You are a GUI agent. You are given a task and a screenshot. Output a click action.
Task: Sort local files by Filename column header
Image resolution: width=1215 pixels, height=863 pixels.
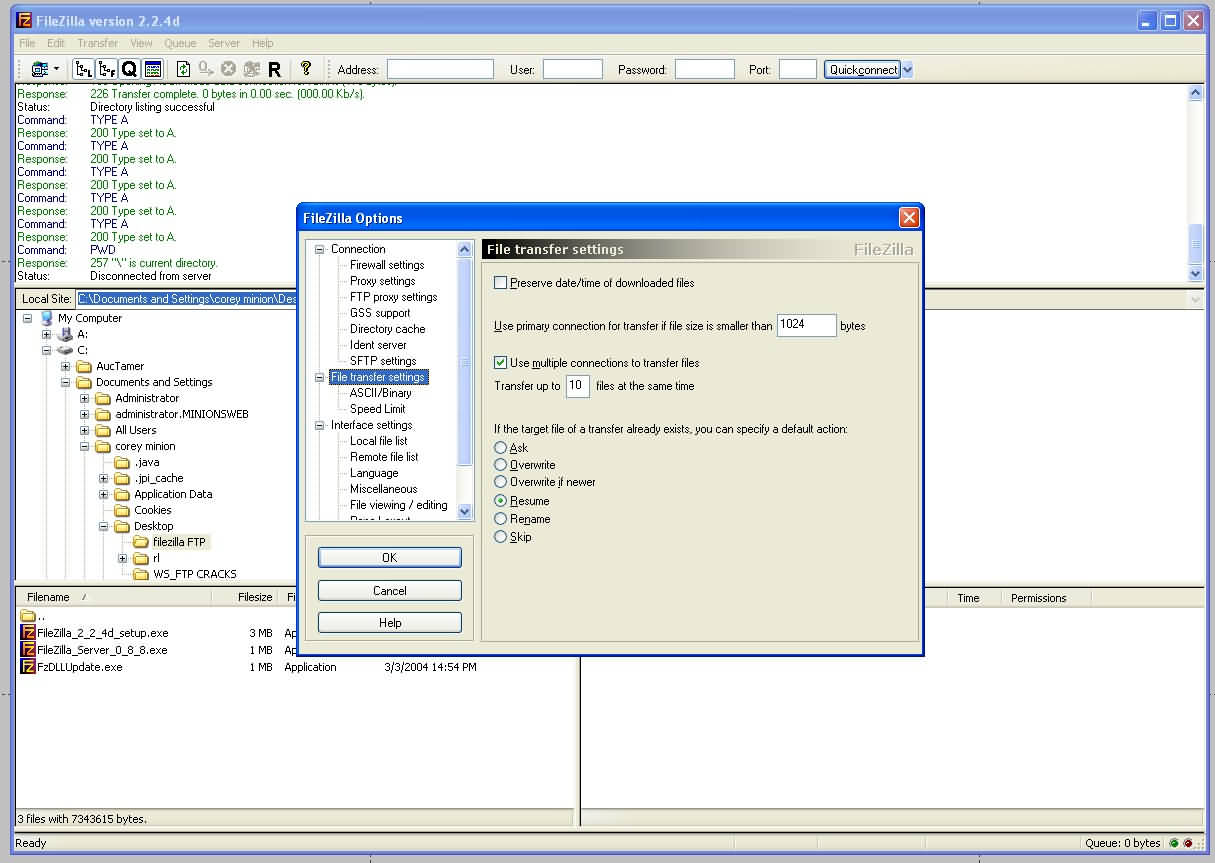pos(113,598)
